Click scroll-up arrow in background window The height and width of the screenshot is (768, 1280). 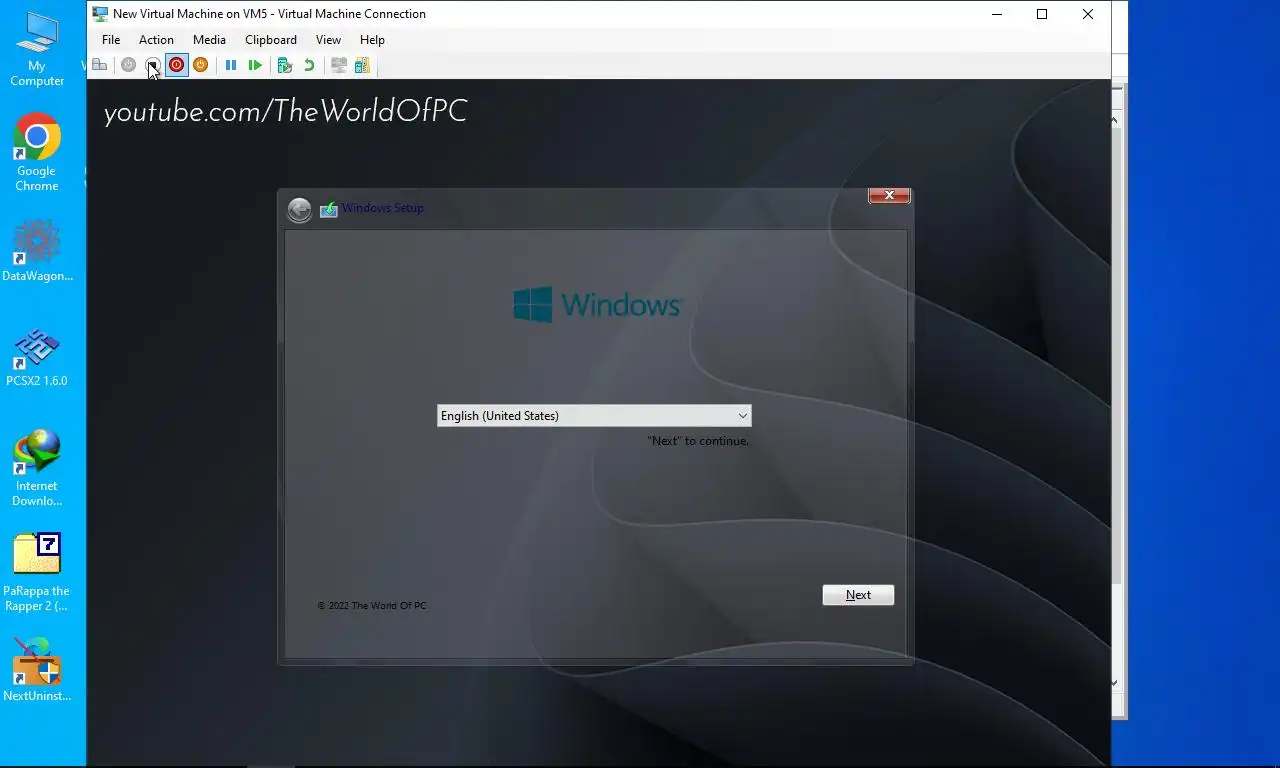pyautogui.click(x=1115, y=120)
